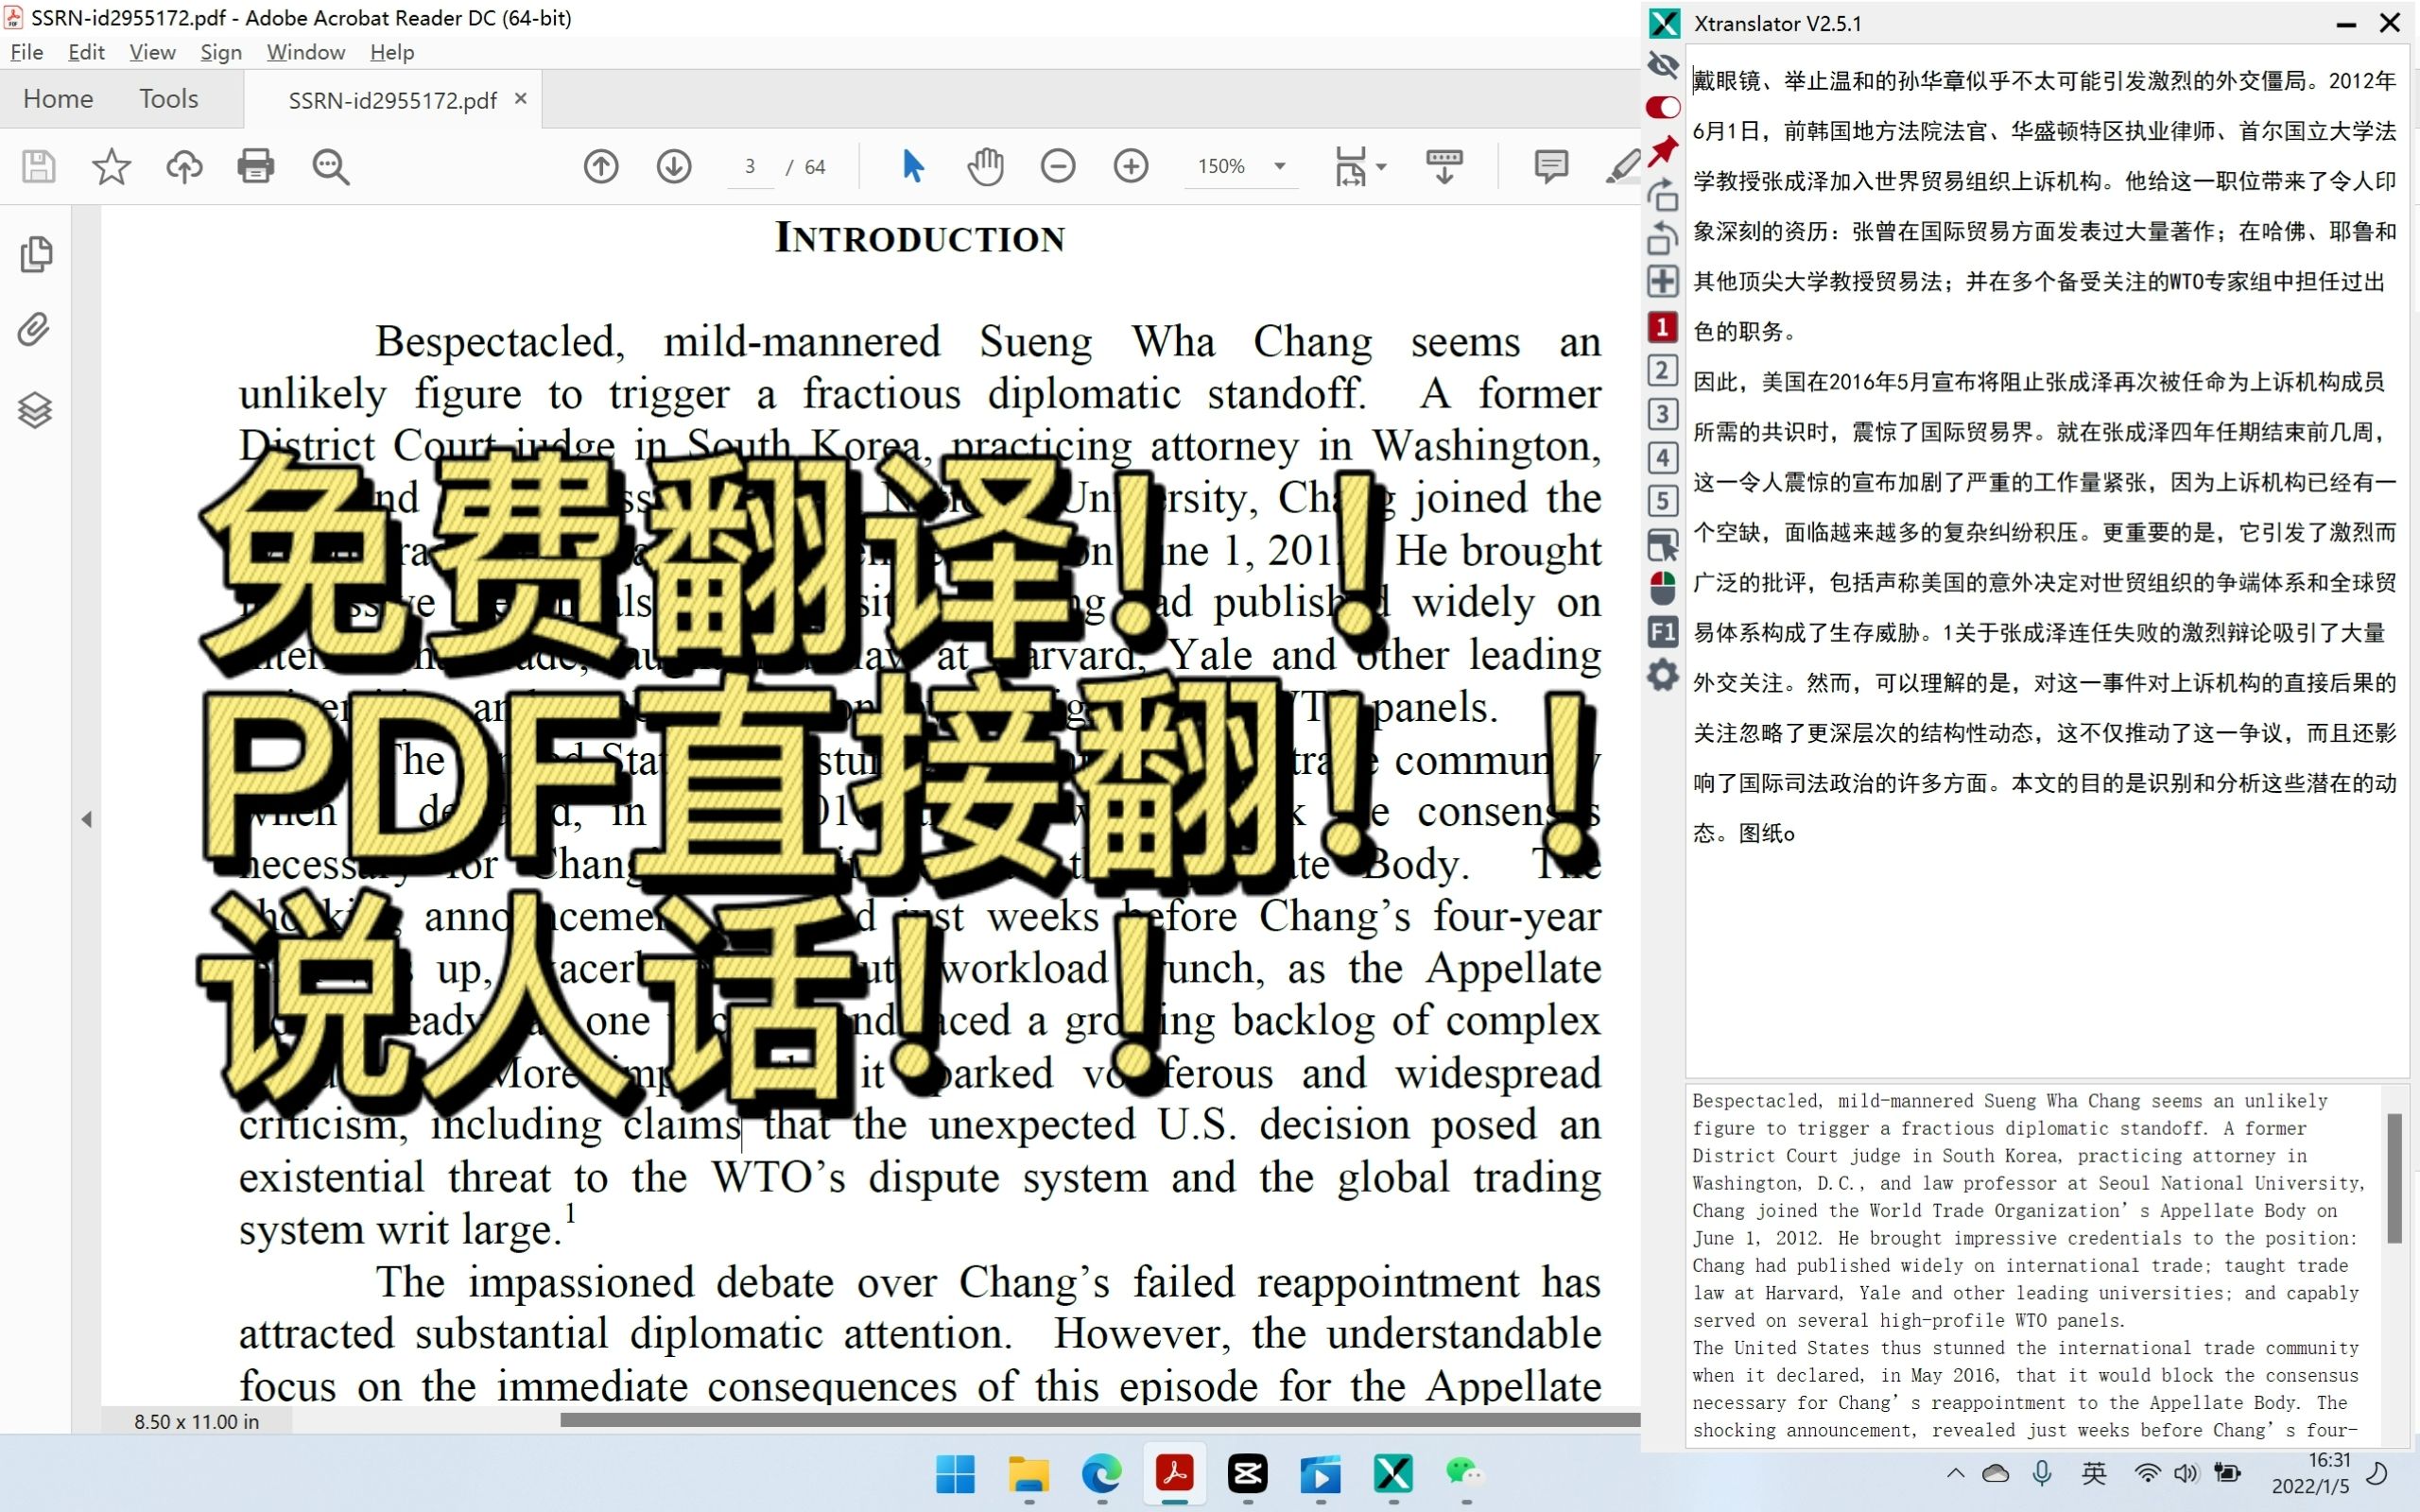Viewport: 2420px width, 1512px height.
Task: Switch to the Tools tab
Action: [168, 98]
